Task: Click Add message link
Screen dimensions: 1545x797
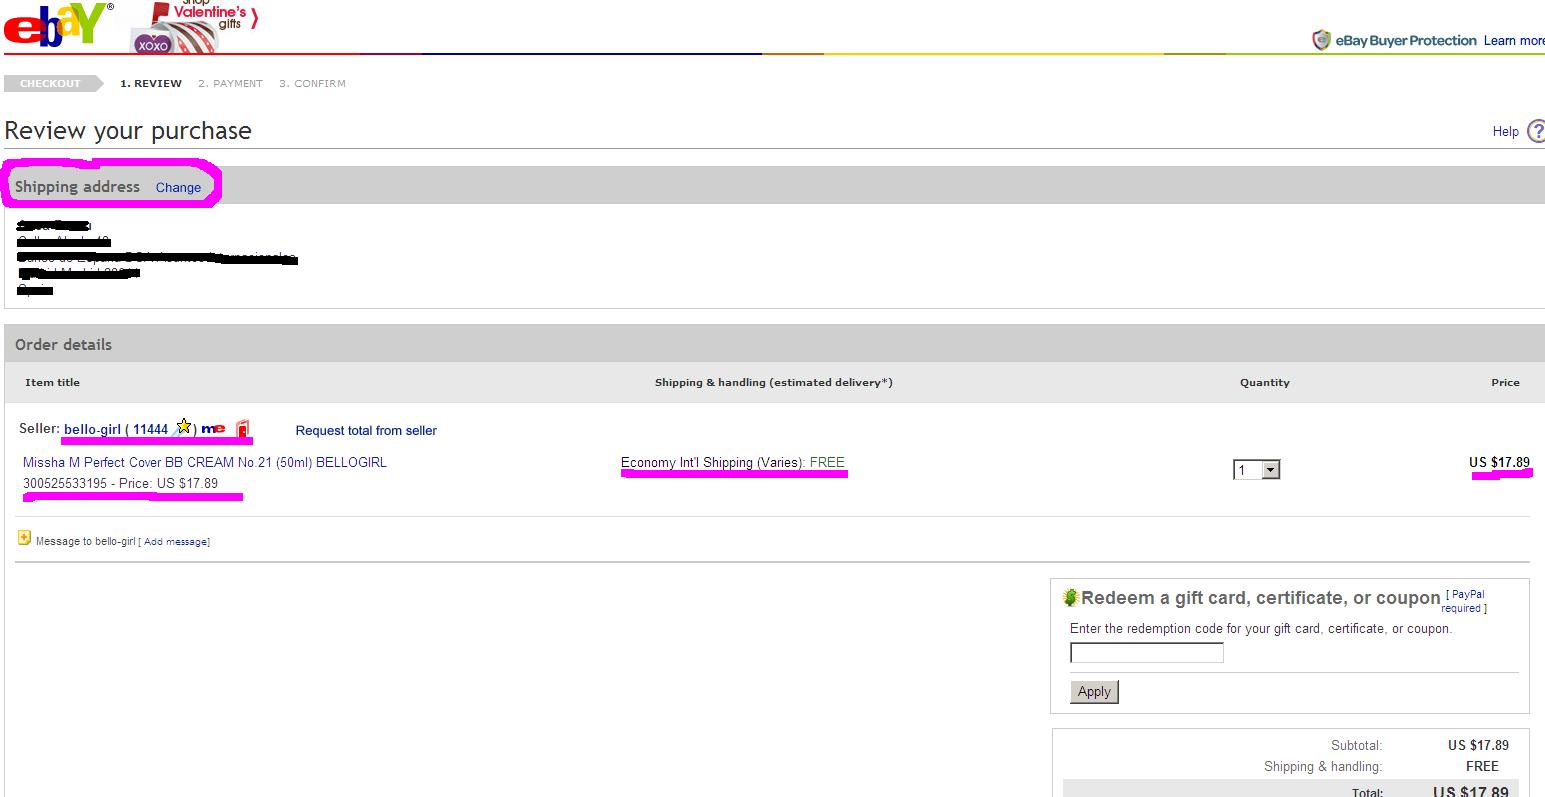Action: click(x=176, y=542)
